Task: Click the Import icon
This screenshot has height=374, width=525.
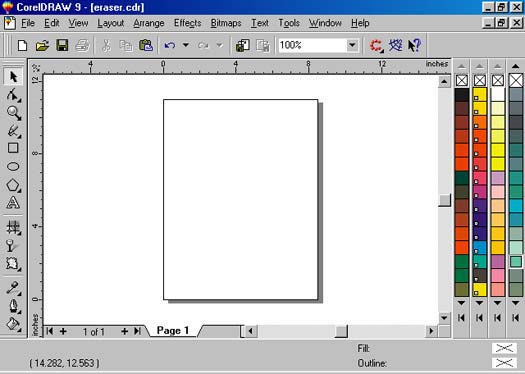Action: tap(242, 45)
